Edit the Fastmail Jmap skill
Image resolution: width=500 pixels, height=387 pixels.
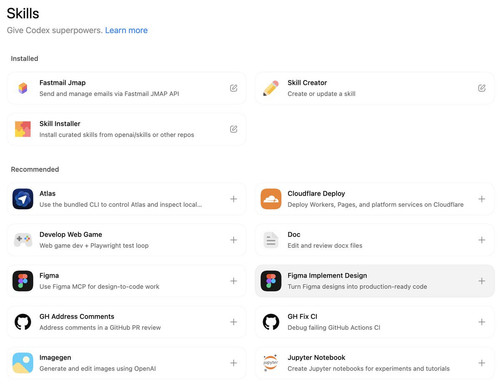tap(234, 88)
